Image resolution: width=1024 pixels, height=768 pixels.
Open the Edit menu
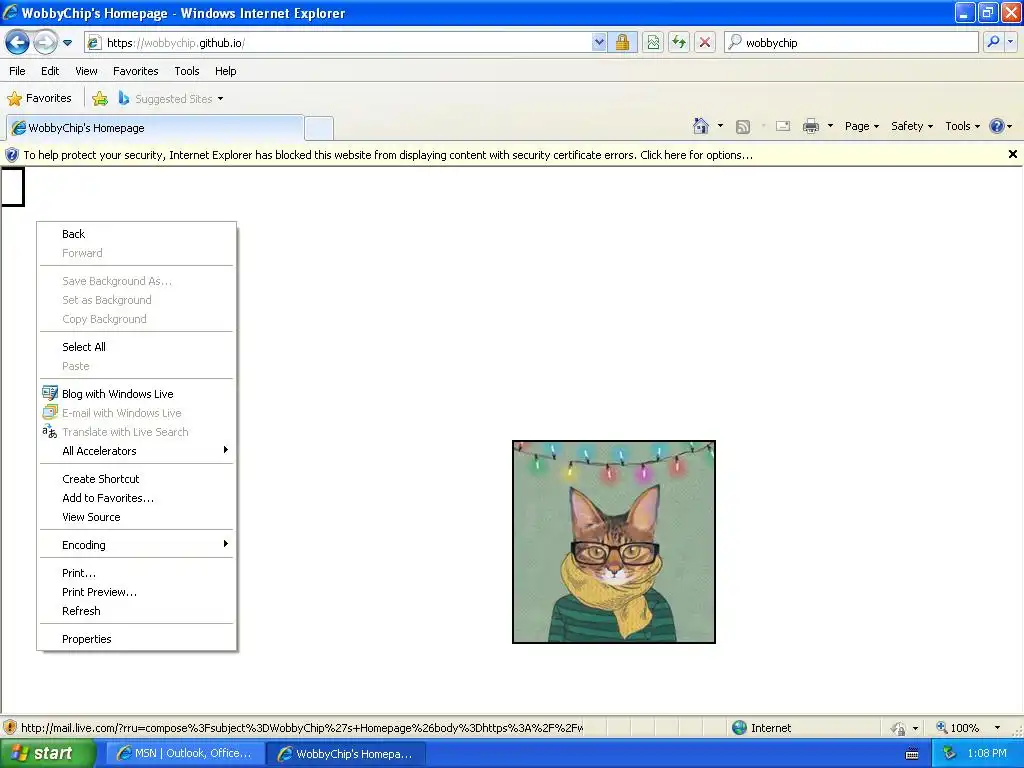50,71
